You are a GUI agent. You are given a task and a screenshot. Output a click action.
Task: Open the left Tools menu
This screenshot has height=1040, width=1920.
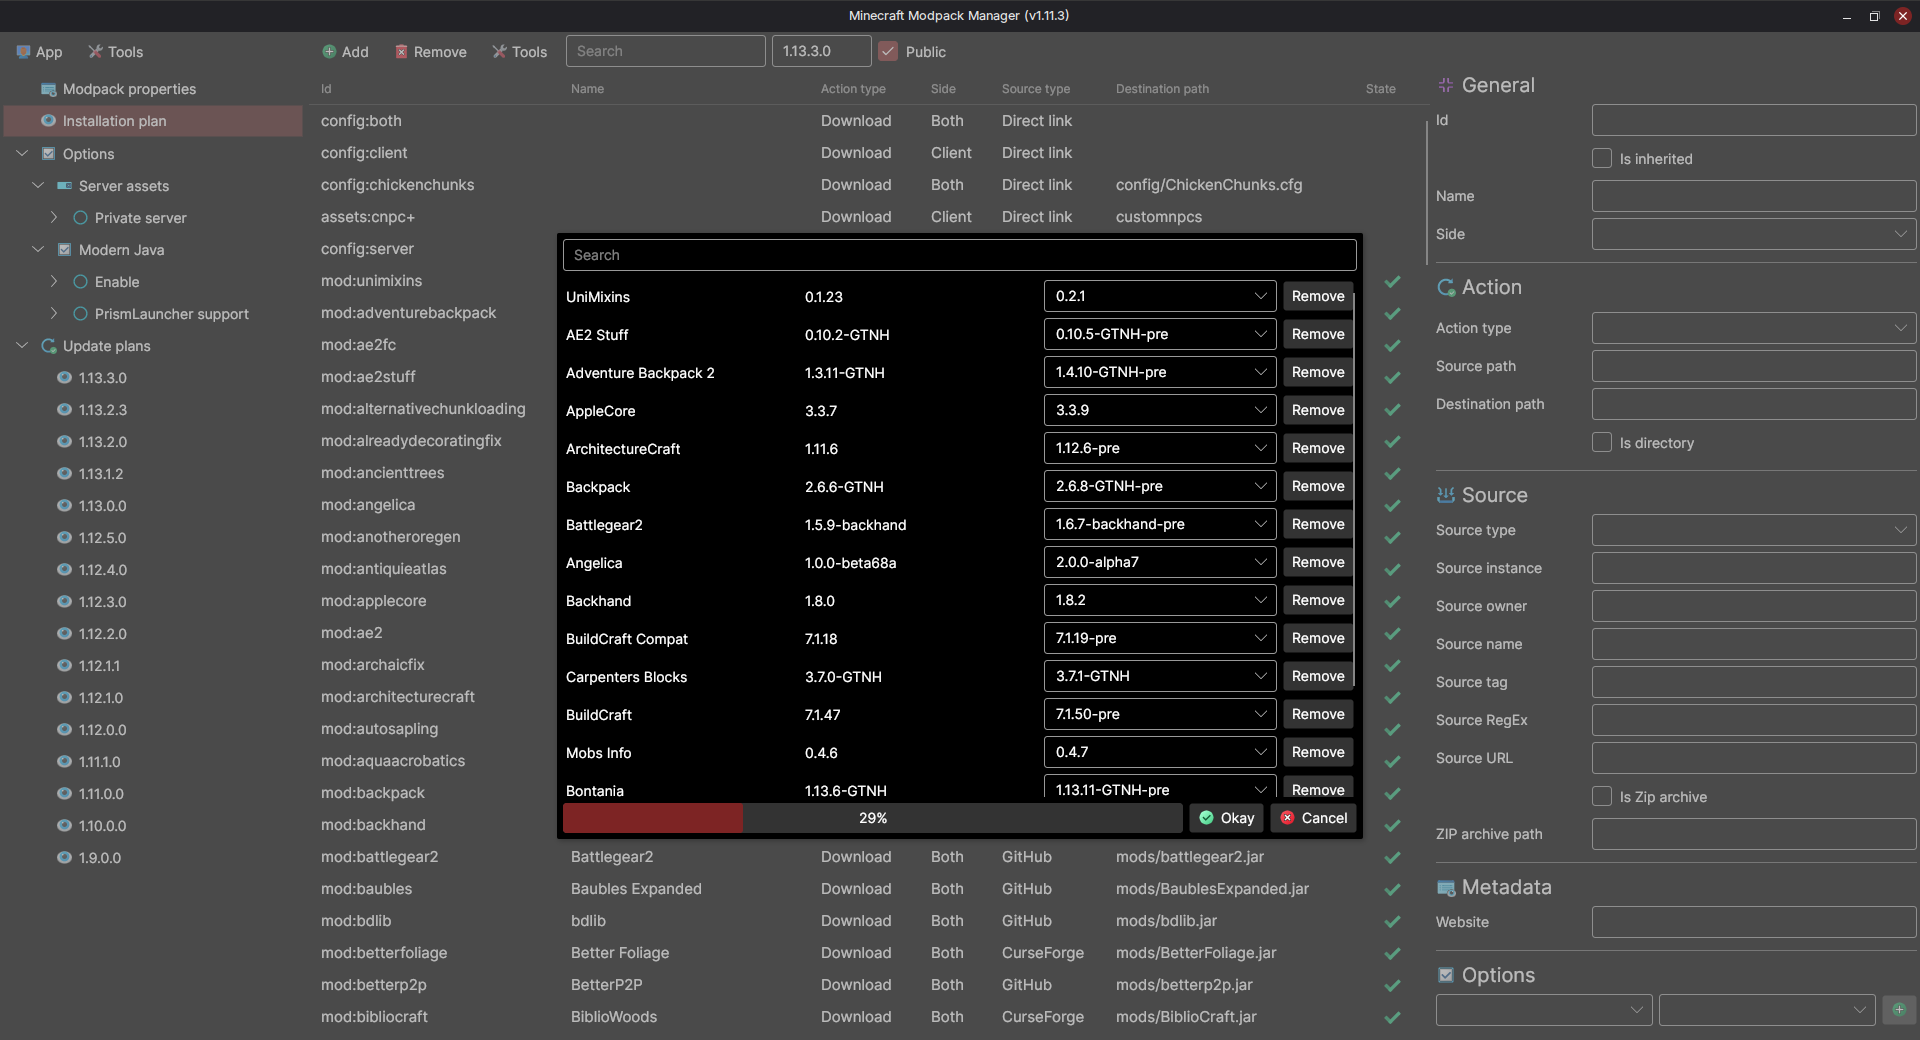coord(115,52)
